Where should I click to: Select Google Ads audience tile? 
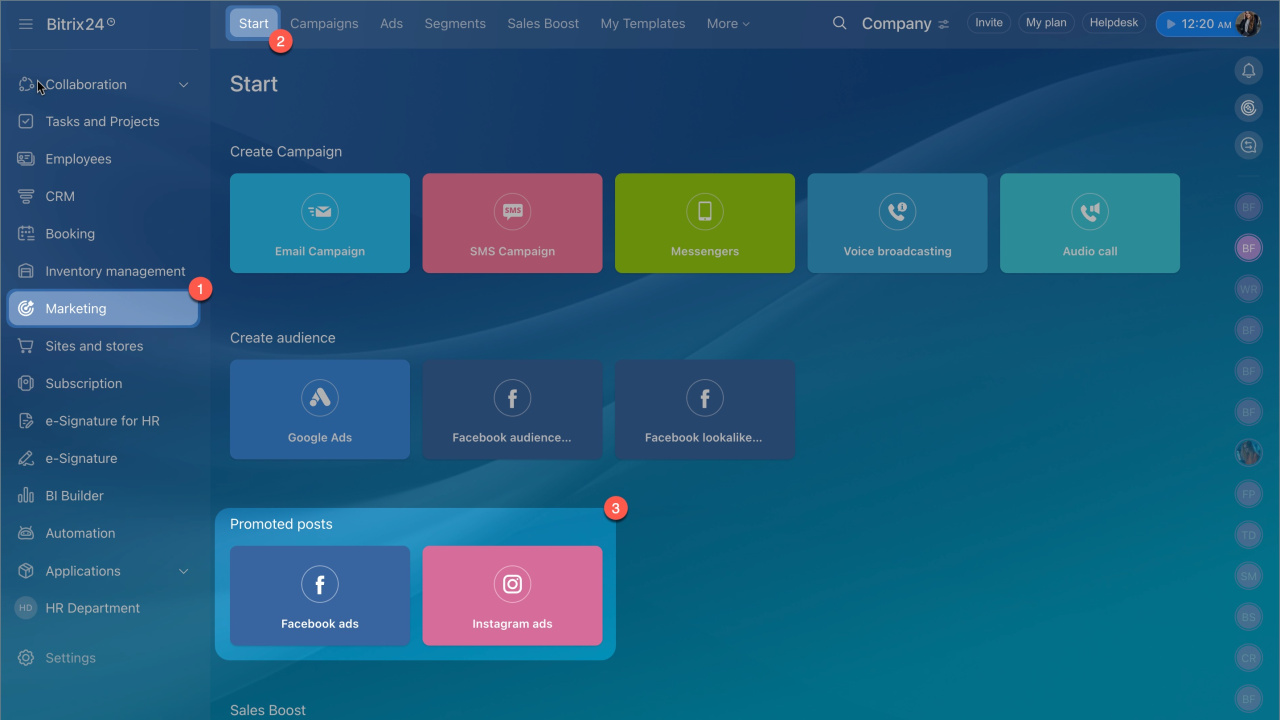point(320,409)
